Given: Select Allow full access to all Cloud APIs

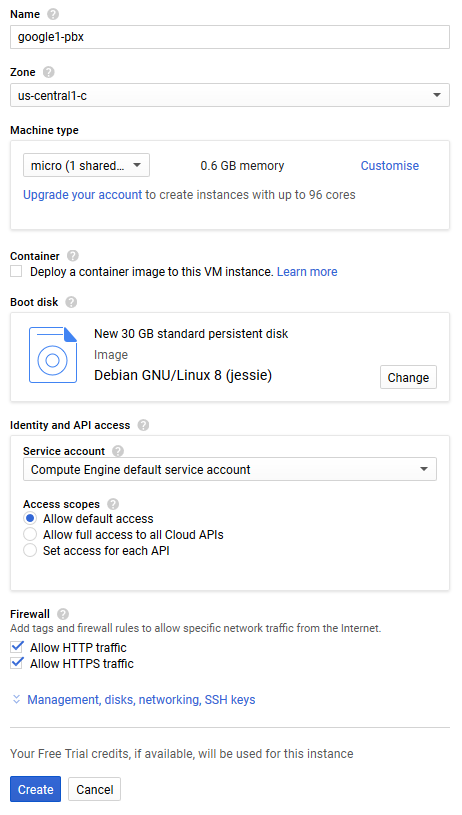Looking at the screenshot, I should (x=30, y=534).
